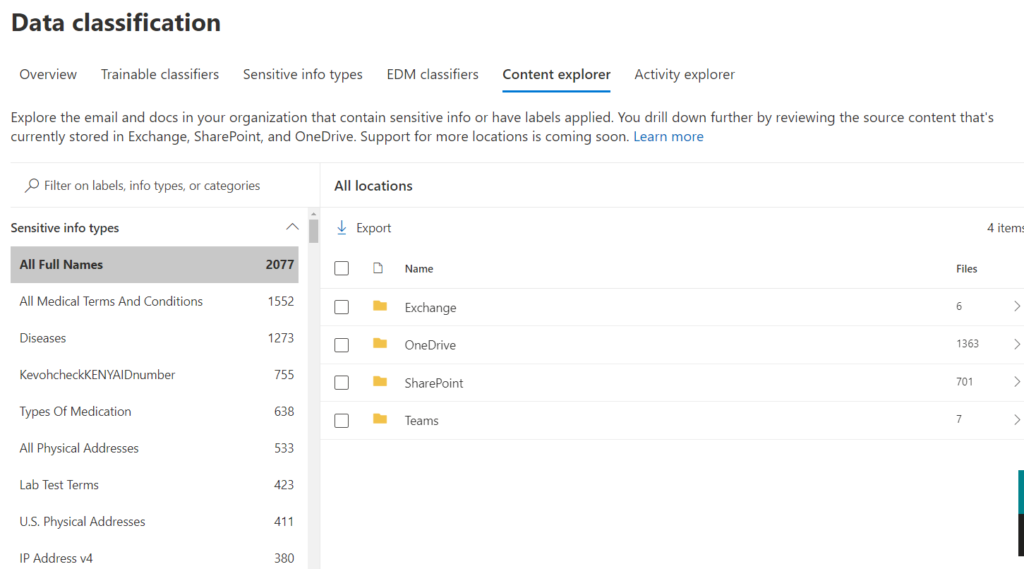Switch to the Activity explorer tab
The height and width of the screenshot is (569, 1024).
tap(684, 75)
